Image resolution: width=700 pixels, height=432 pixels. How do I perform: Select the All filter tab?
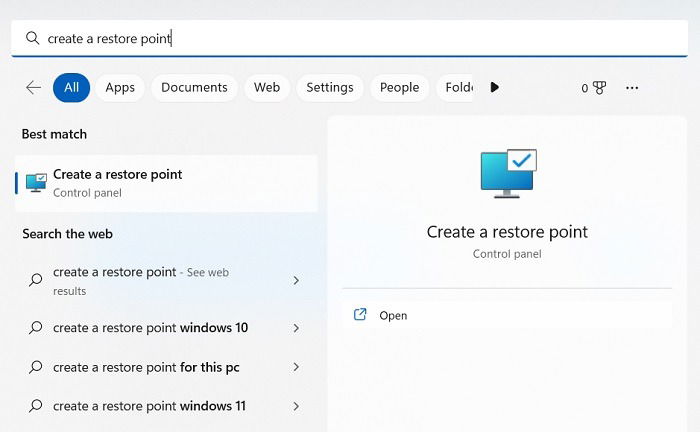click(71, 87)
